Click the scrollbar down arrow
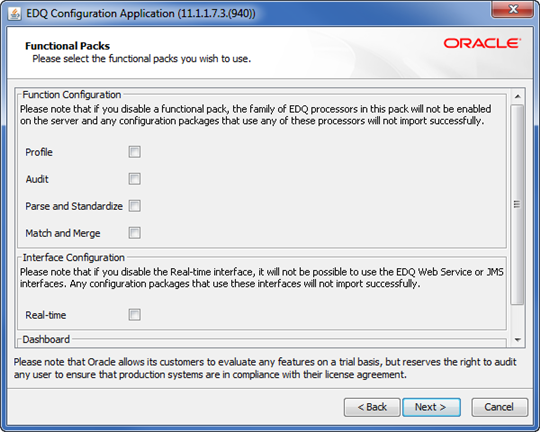This screenshot has width=540, height=432. pyautogui.click(x=517, y=340)
